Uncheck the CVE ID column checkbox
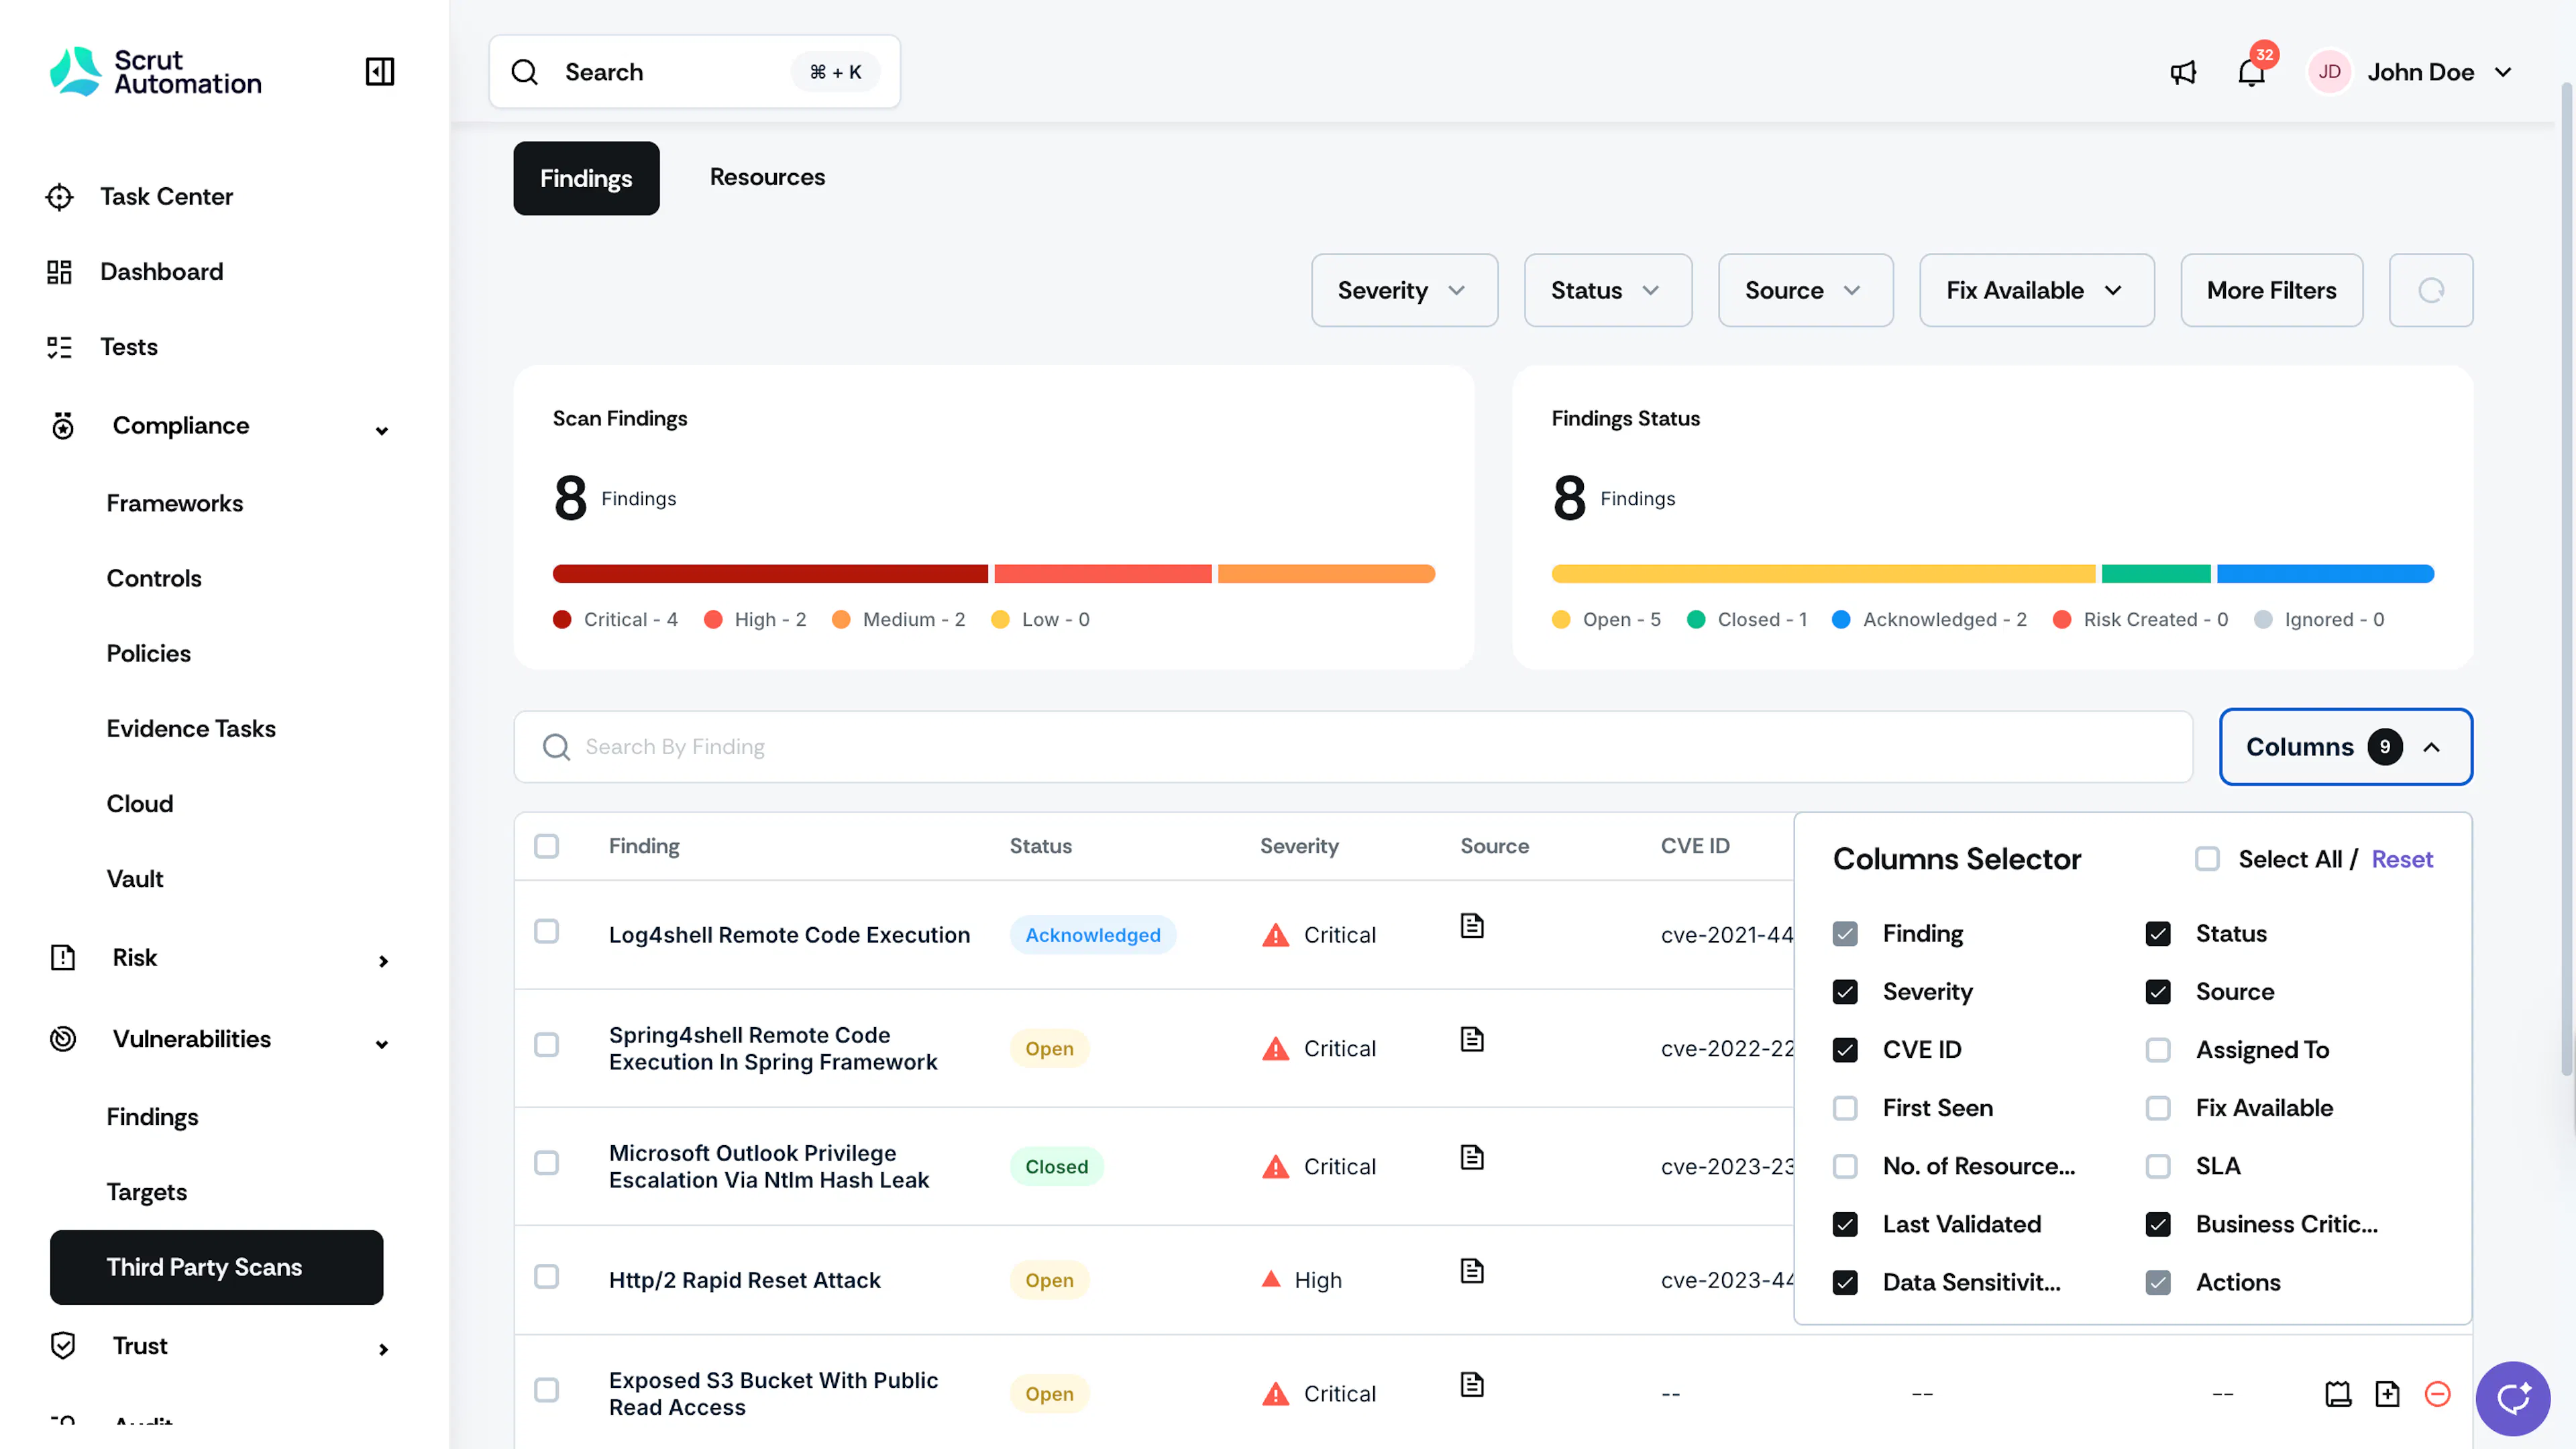2576x1449 pixels. [1845, 1050]
